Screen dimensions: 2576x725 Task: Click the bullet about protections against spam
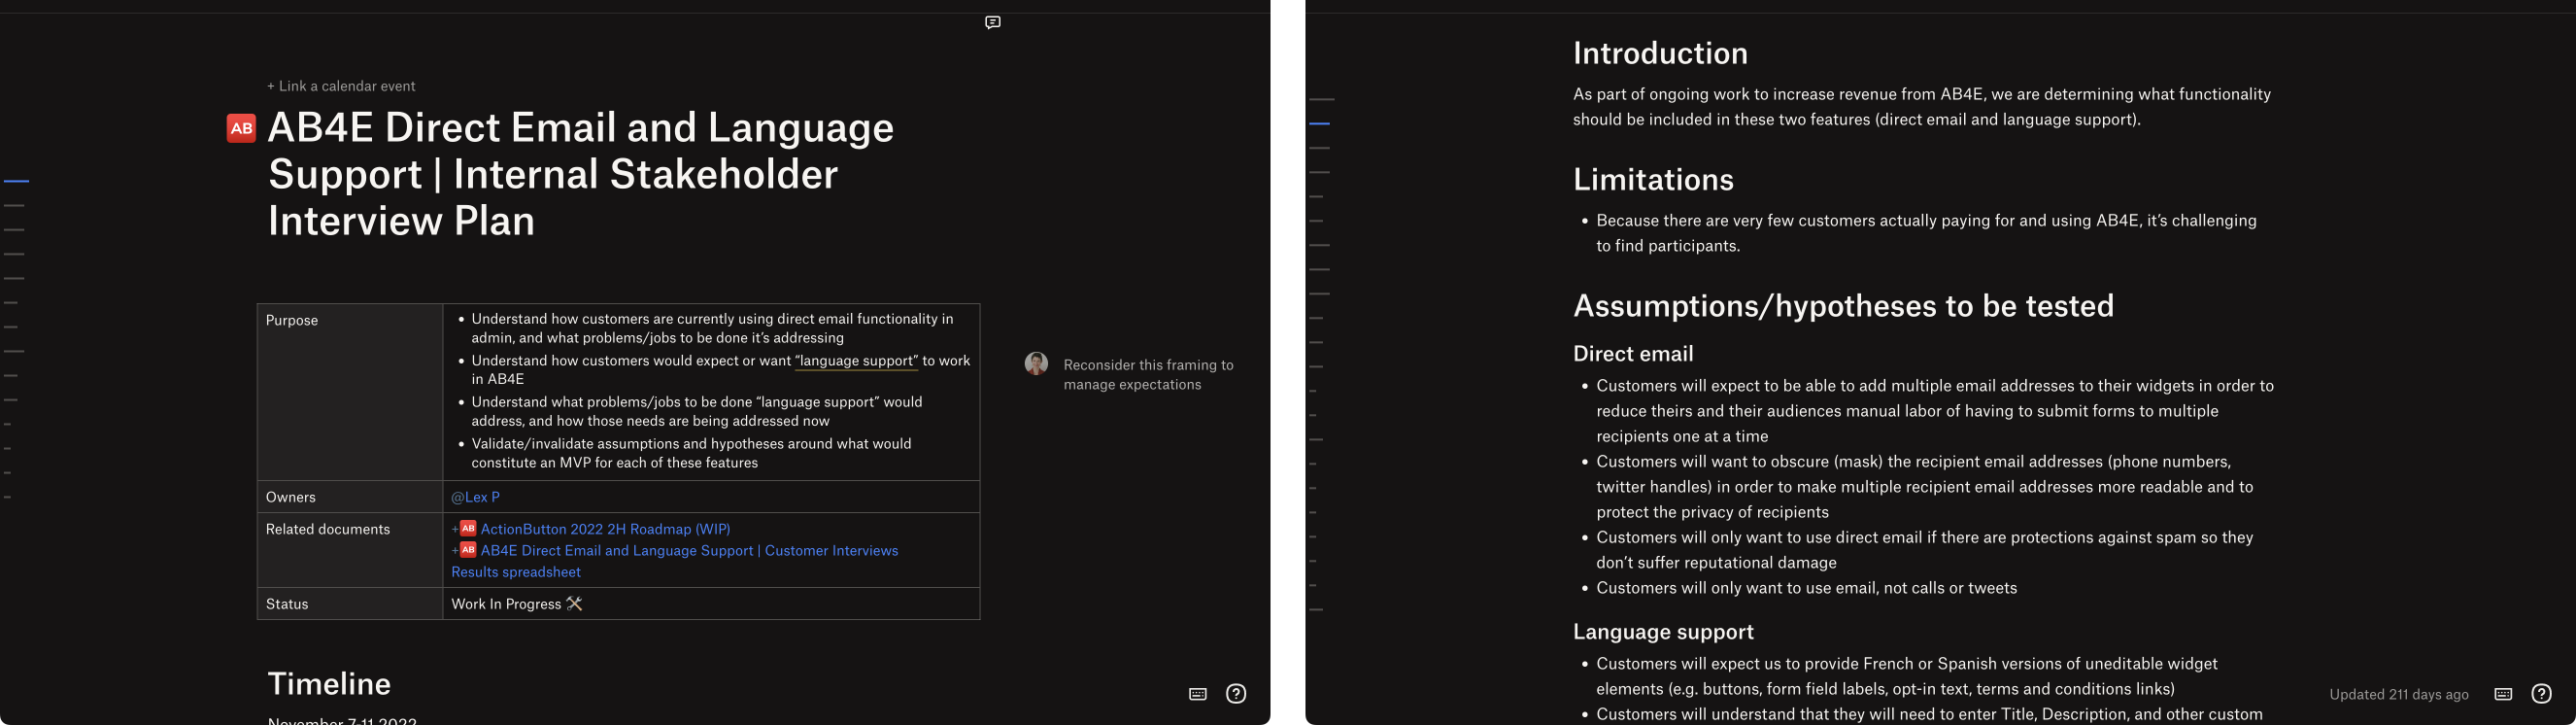pos(1924,550)
